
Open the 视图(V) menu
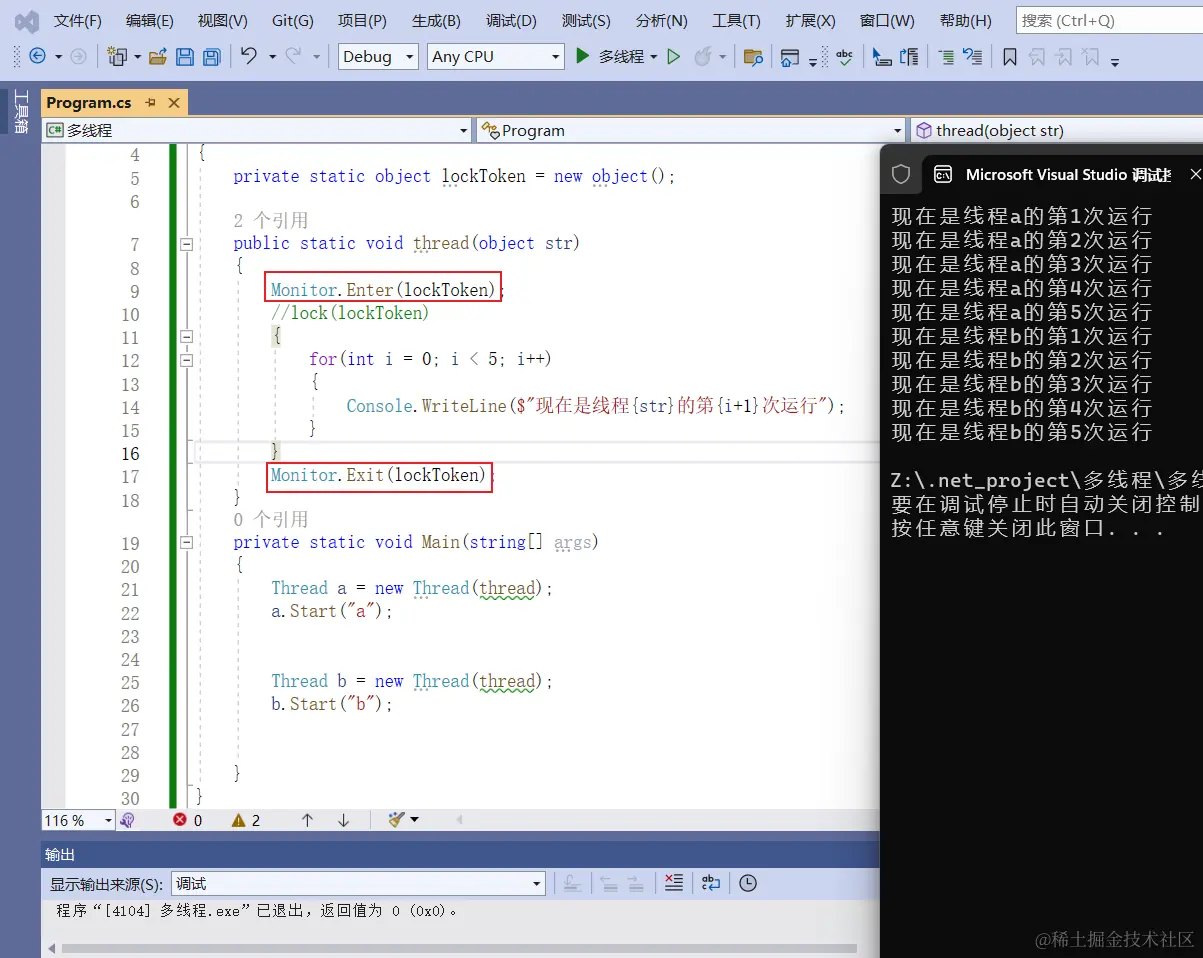coord(223,21)
